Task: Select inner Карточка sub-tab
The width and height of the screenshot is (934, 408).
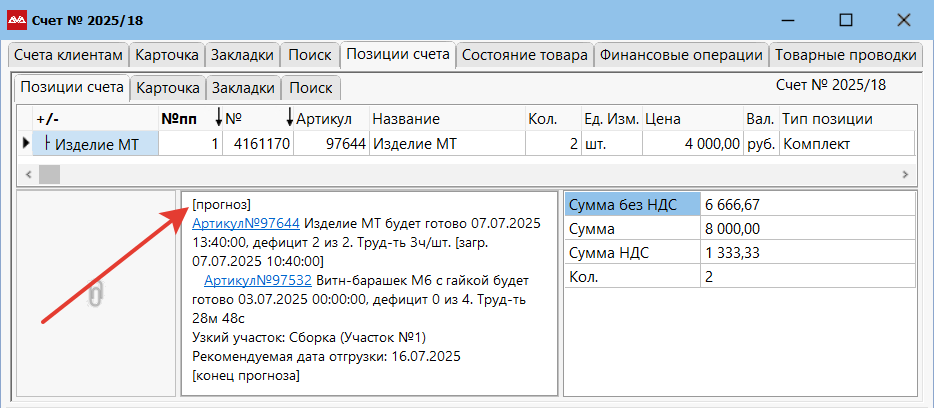Action: click(168, 88)
